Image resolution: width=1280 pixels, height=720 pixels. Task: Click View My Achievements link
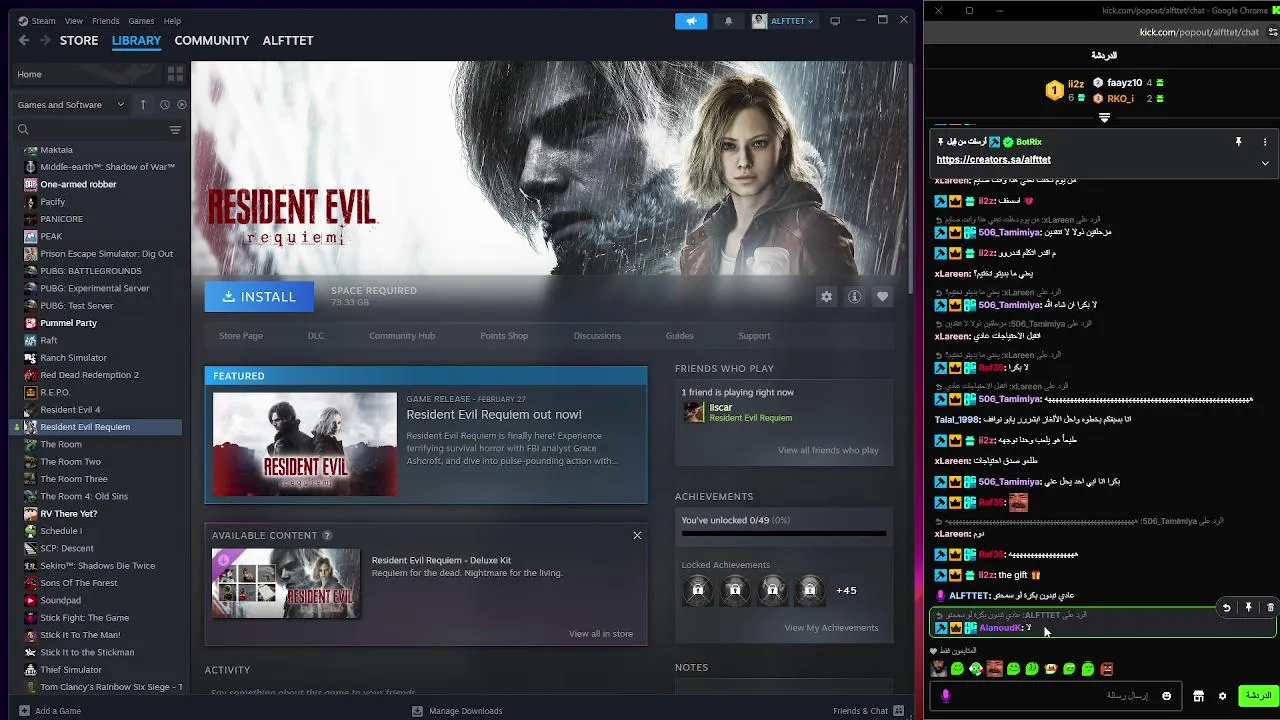click(x=831, y=628)
